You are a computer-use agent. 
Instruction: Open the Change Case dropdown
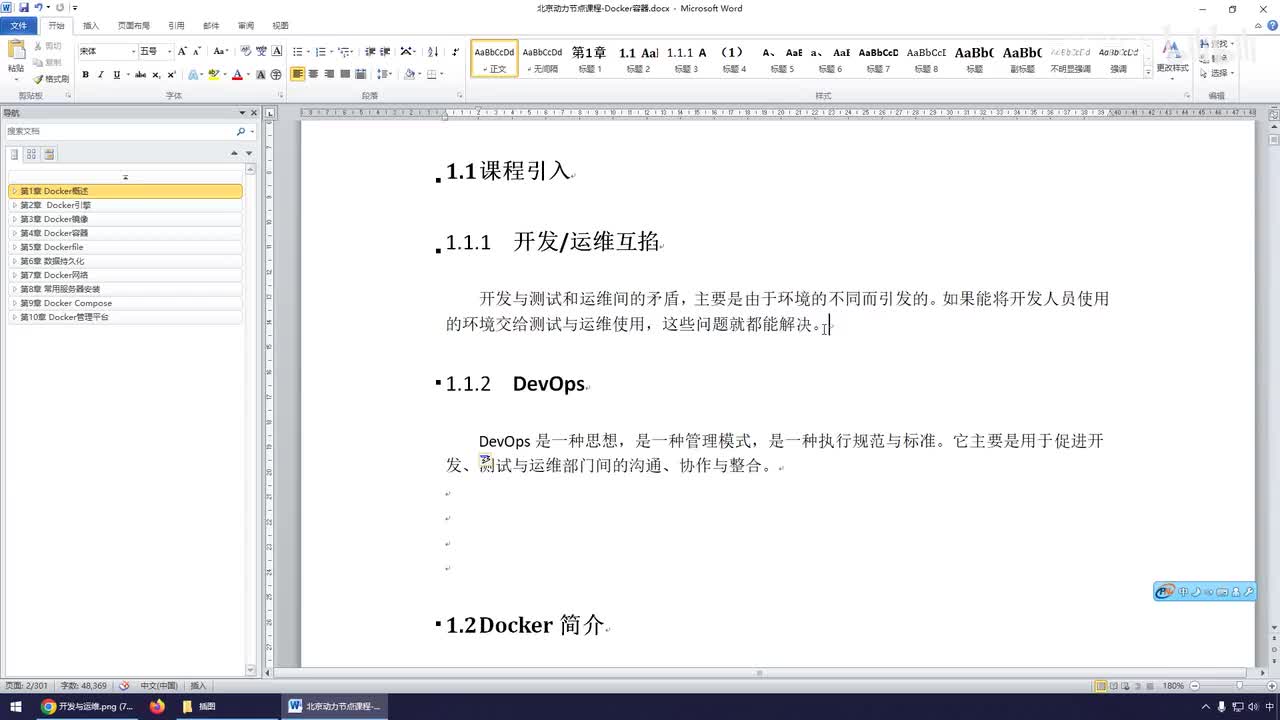pos(220,51)
